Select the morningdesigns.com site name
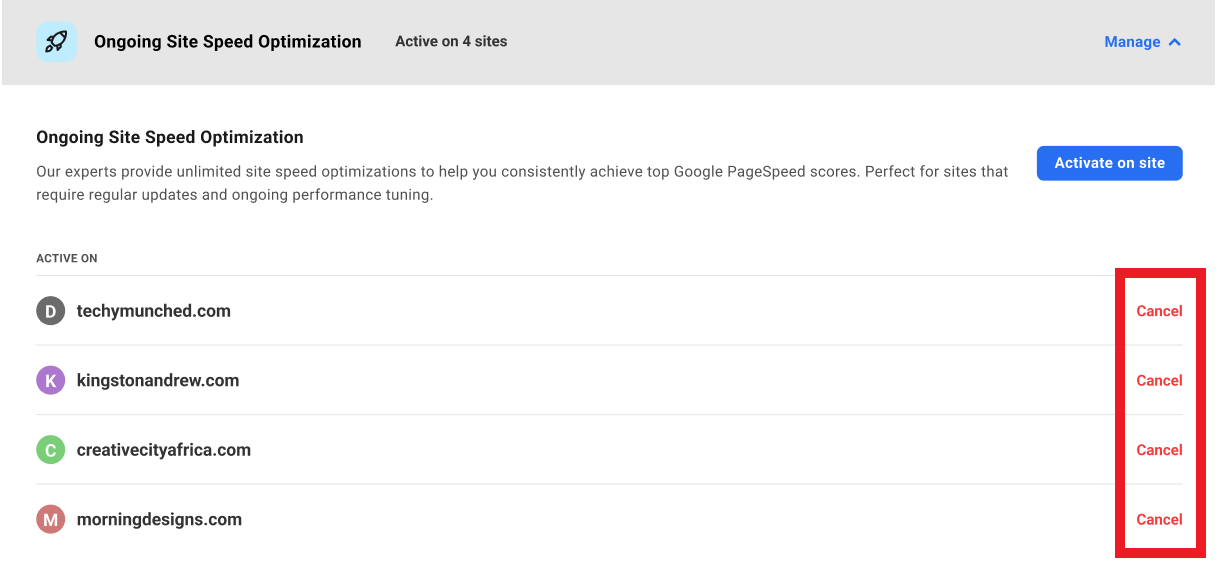Viewport: 1220px width, 582px height. [159, 519]
